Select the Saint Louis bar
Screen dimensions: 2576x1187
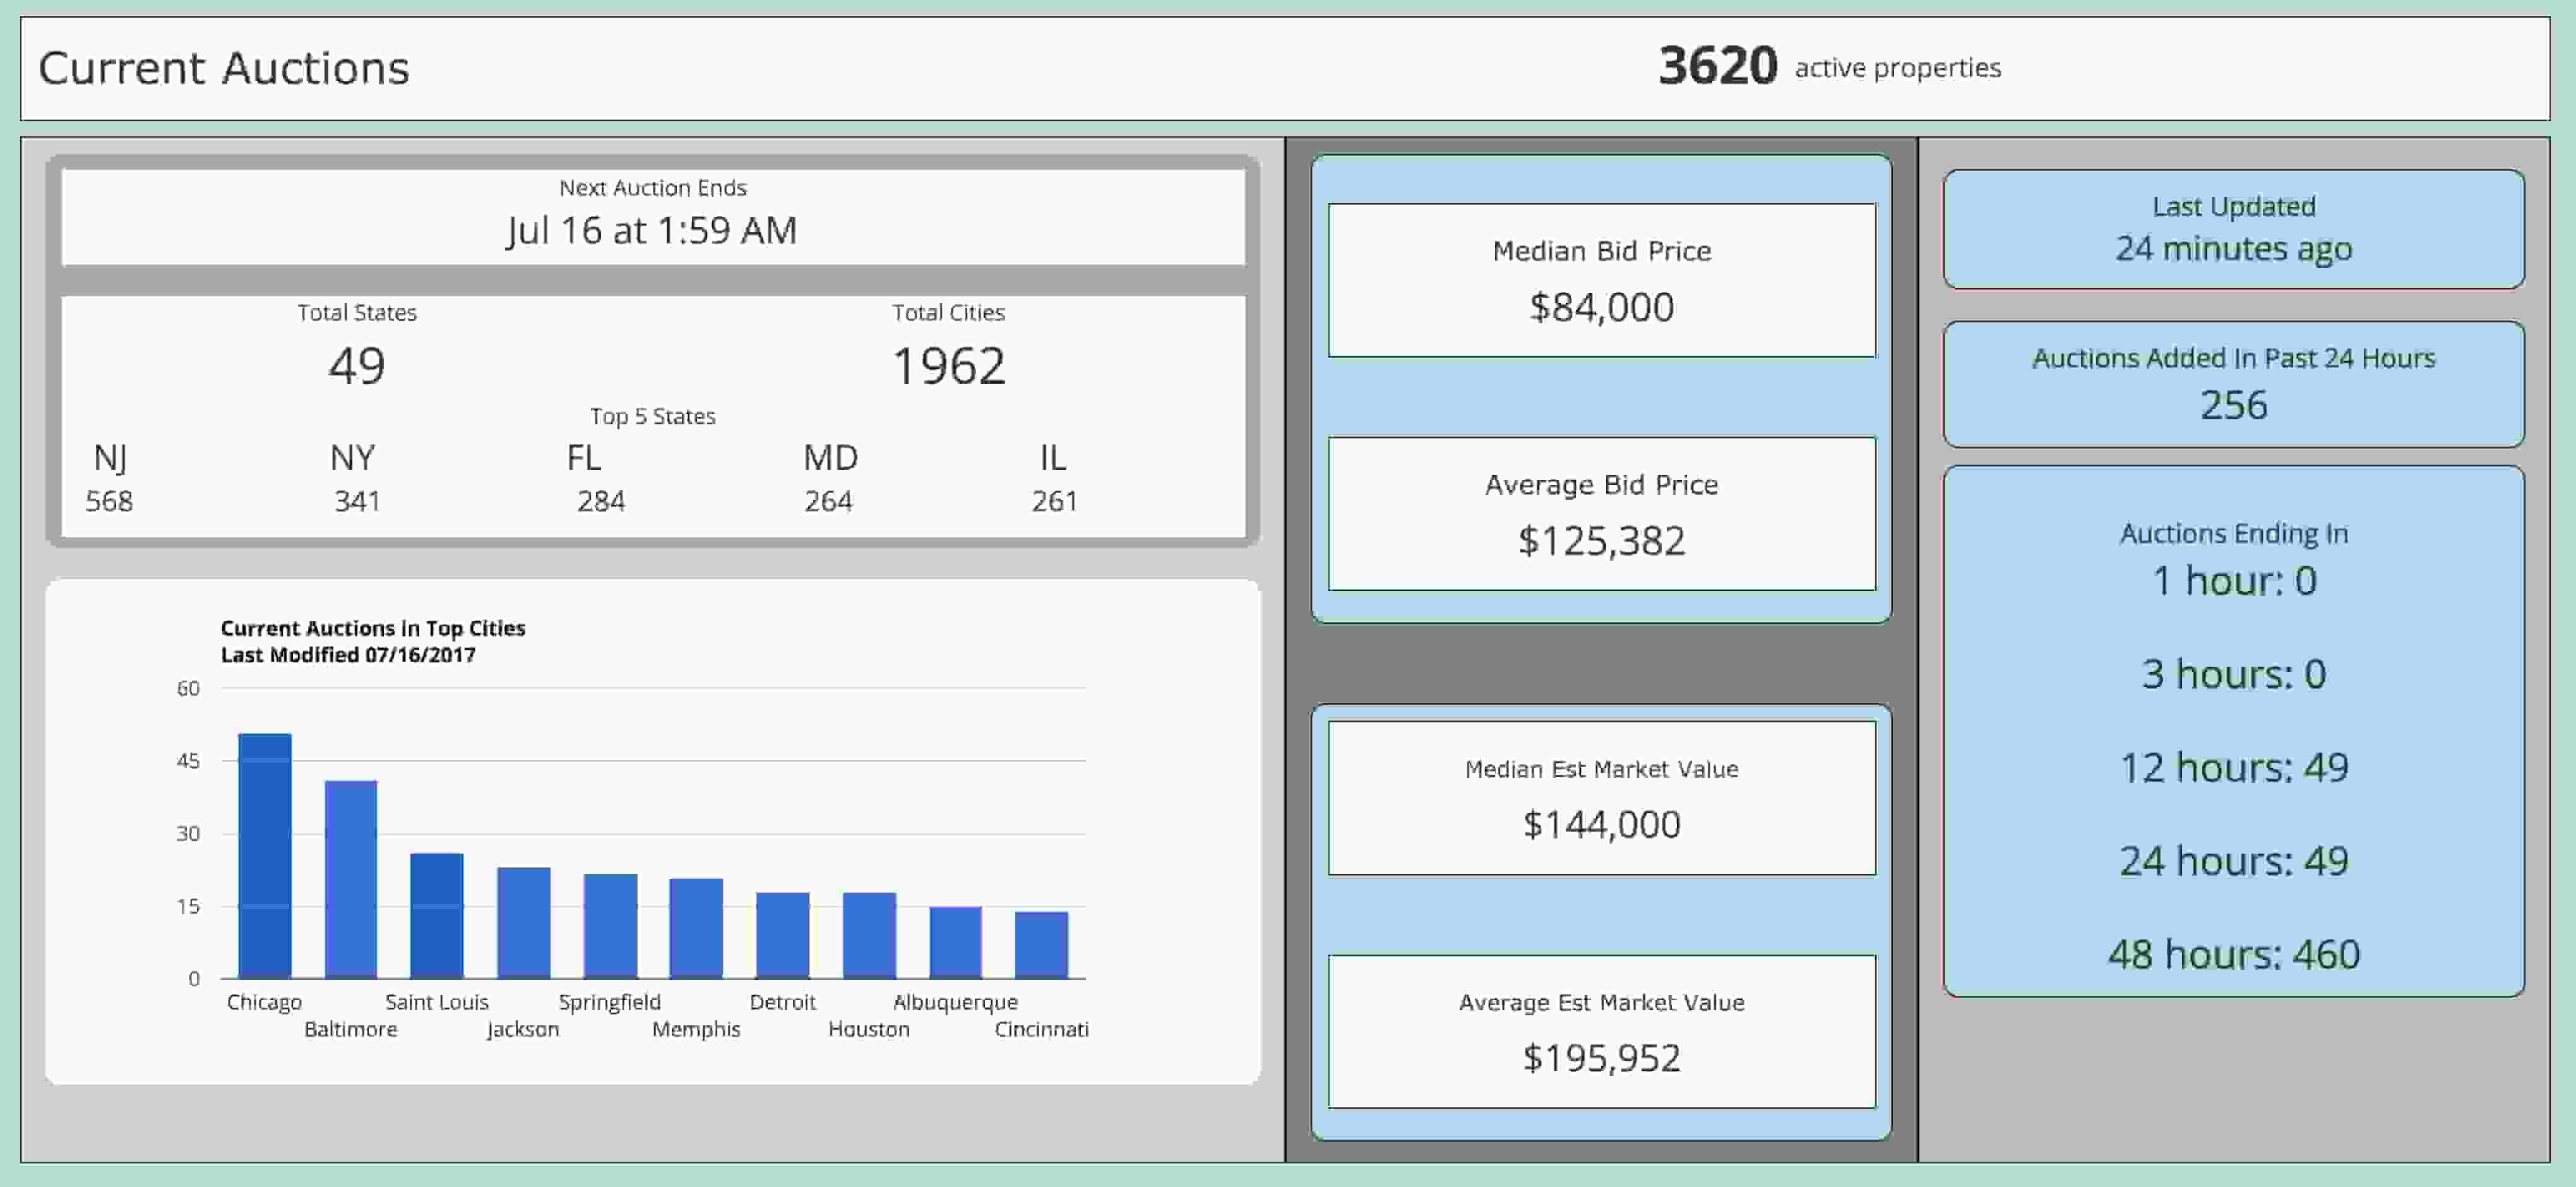tap(437, 916)
